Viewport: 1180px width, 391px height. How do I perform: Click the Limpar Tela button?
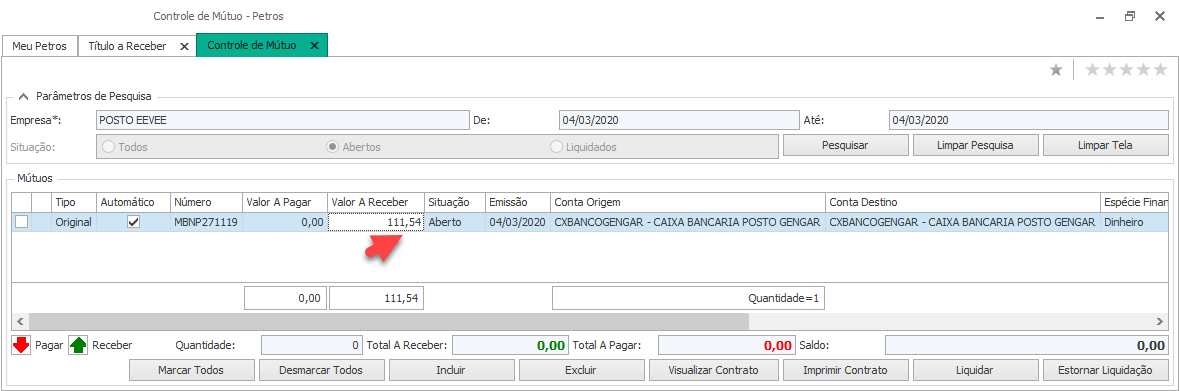pos(1105,145)
